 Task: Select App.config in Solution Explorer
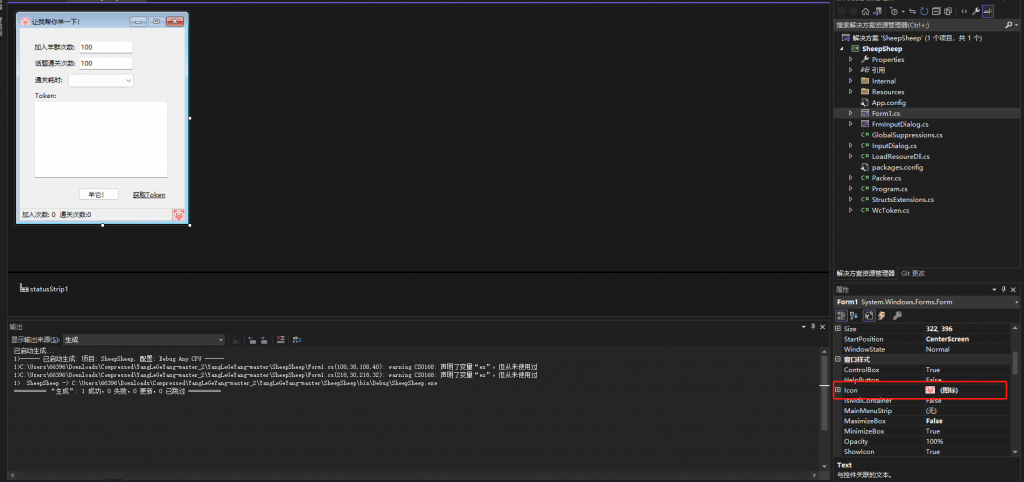889,103
